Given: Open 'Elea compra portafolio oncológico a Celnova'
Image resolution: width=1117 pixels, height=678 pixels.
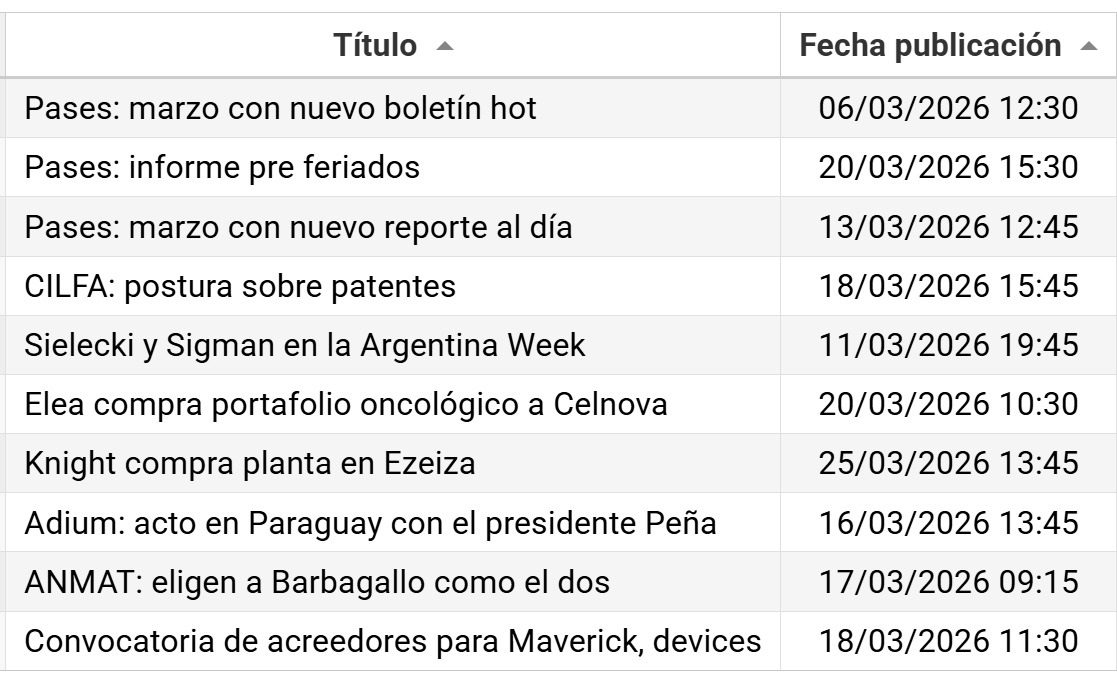Looking at the screenshot, I should point(346,405).
